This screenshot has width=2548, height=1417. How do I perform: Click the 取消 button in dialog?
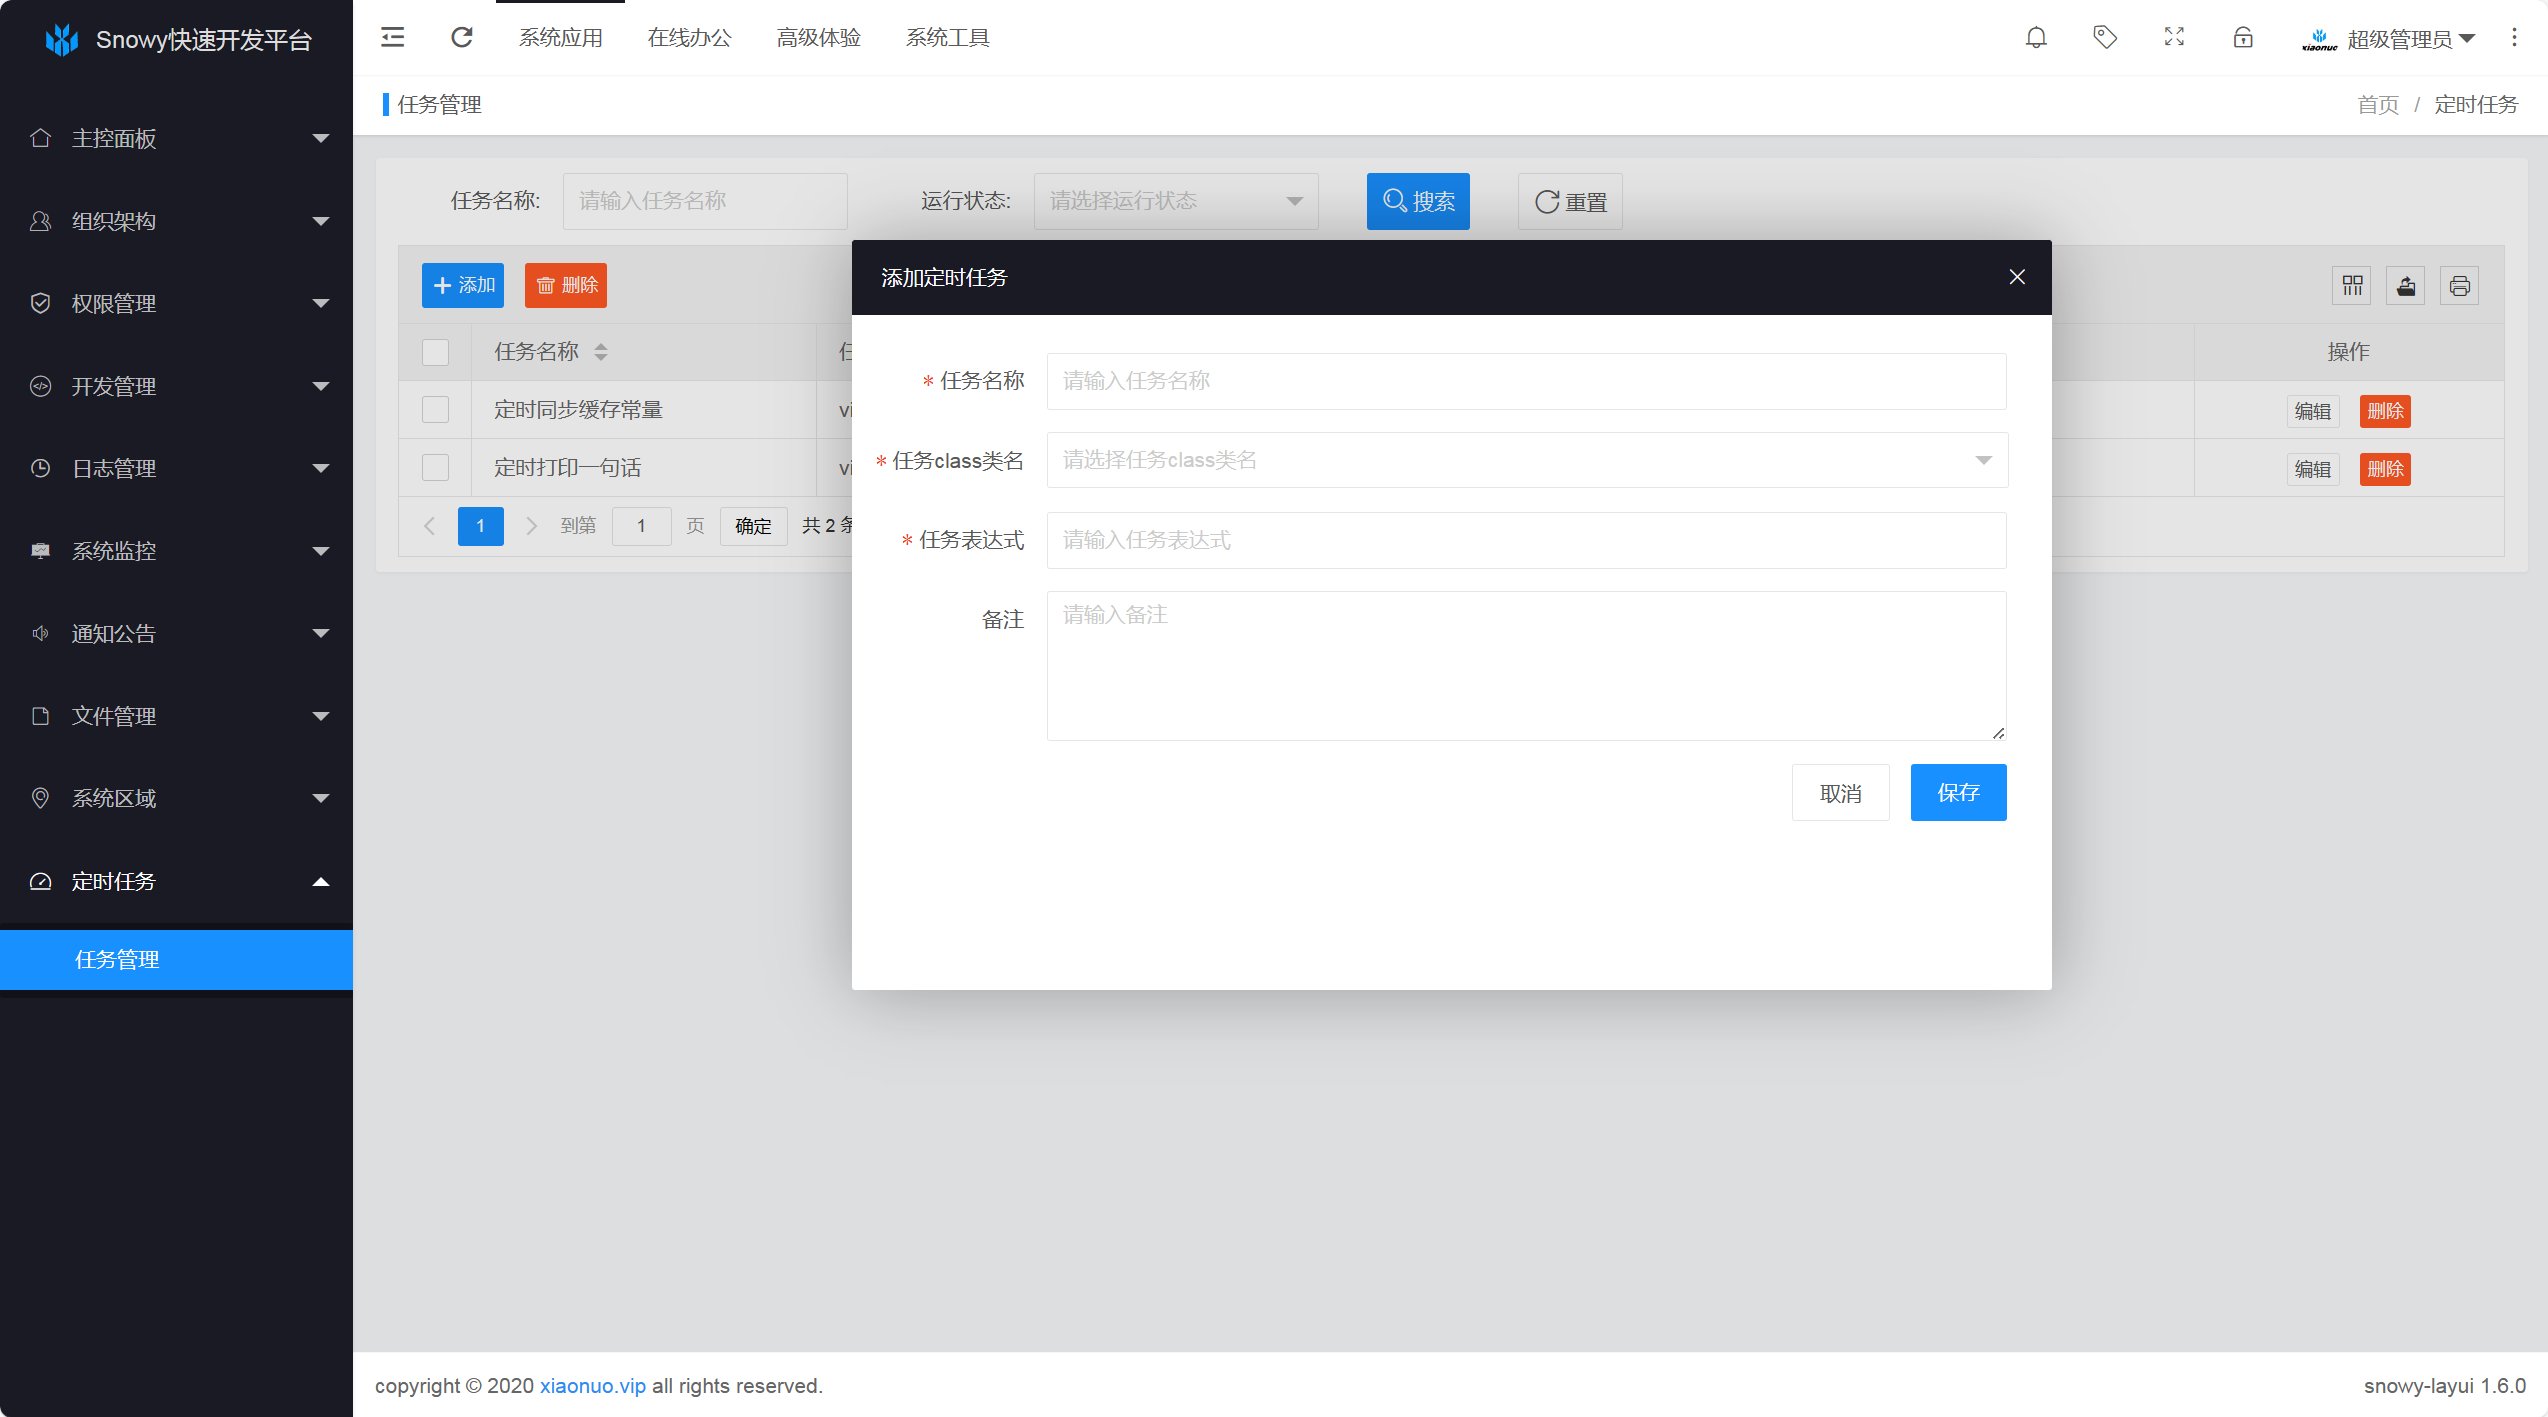[1840, 793]
